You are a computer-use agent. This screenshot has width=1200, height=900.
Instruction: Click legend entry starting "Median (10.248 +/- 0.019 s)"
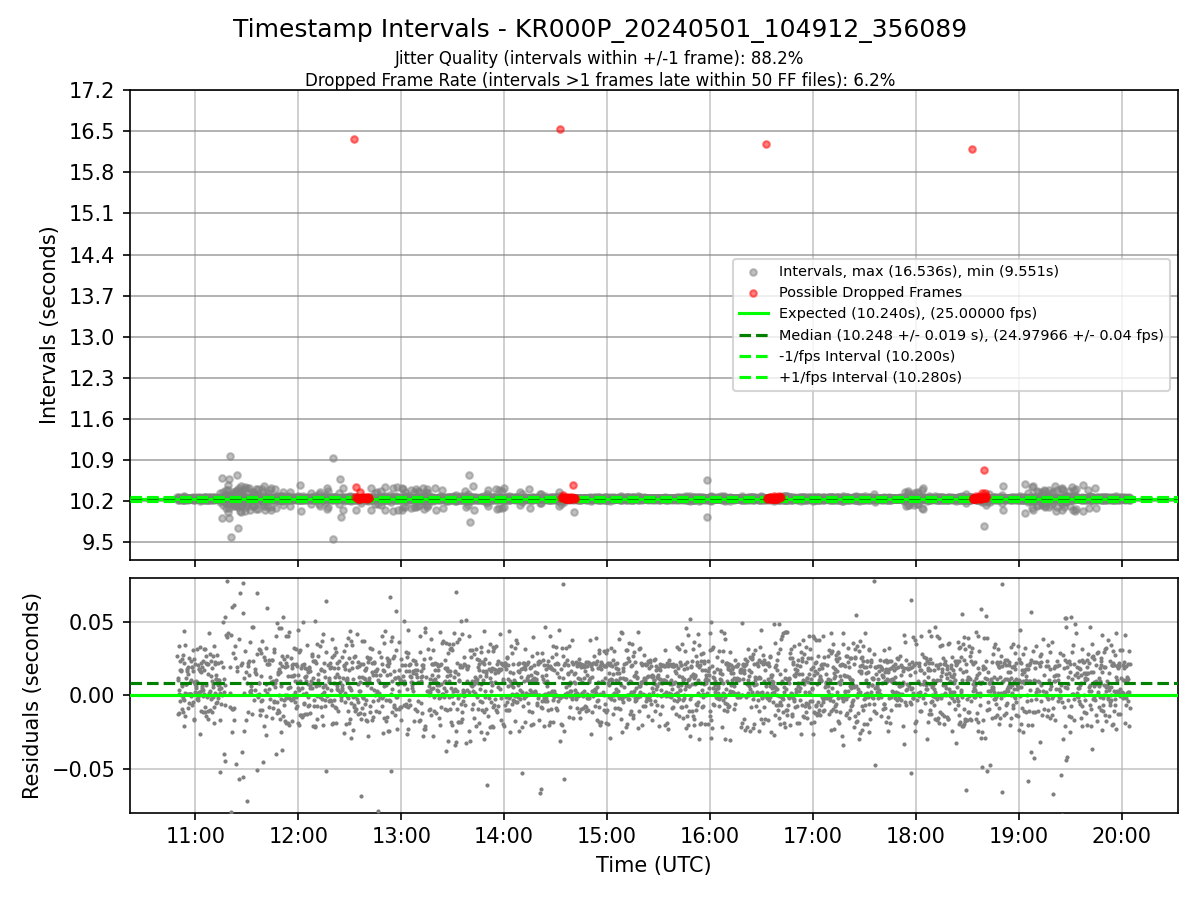coord(970,335)
